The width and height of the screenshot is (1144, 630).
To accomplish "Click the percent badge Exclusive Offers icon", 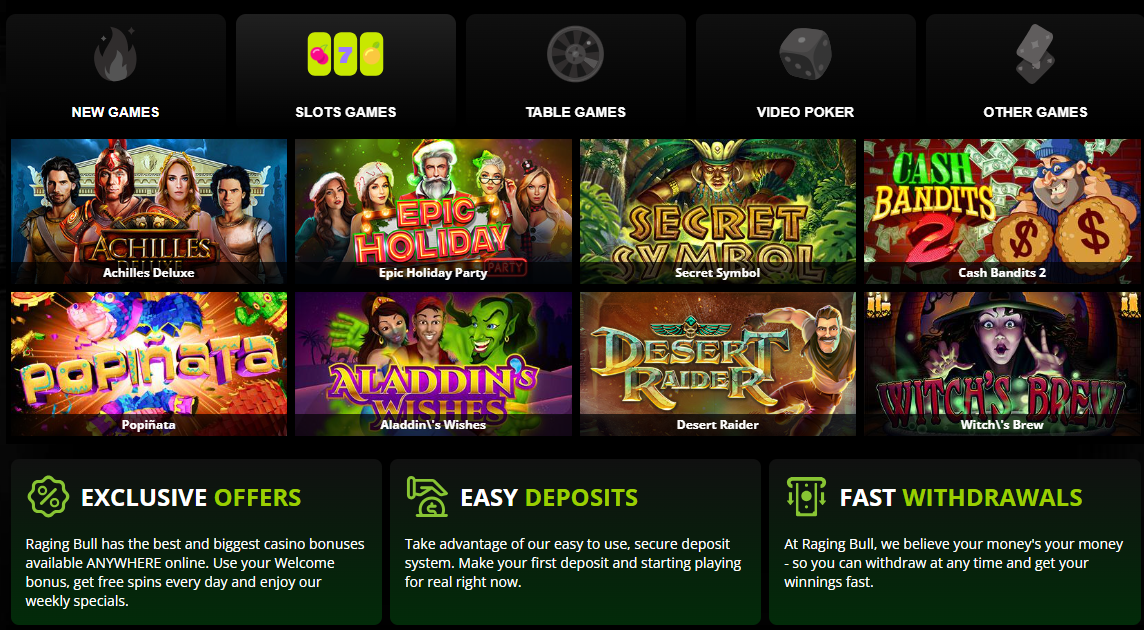I will (48, 496).
